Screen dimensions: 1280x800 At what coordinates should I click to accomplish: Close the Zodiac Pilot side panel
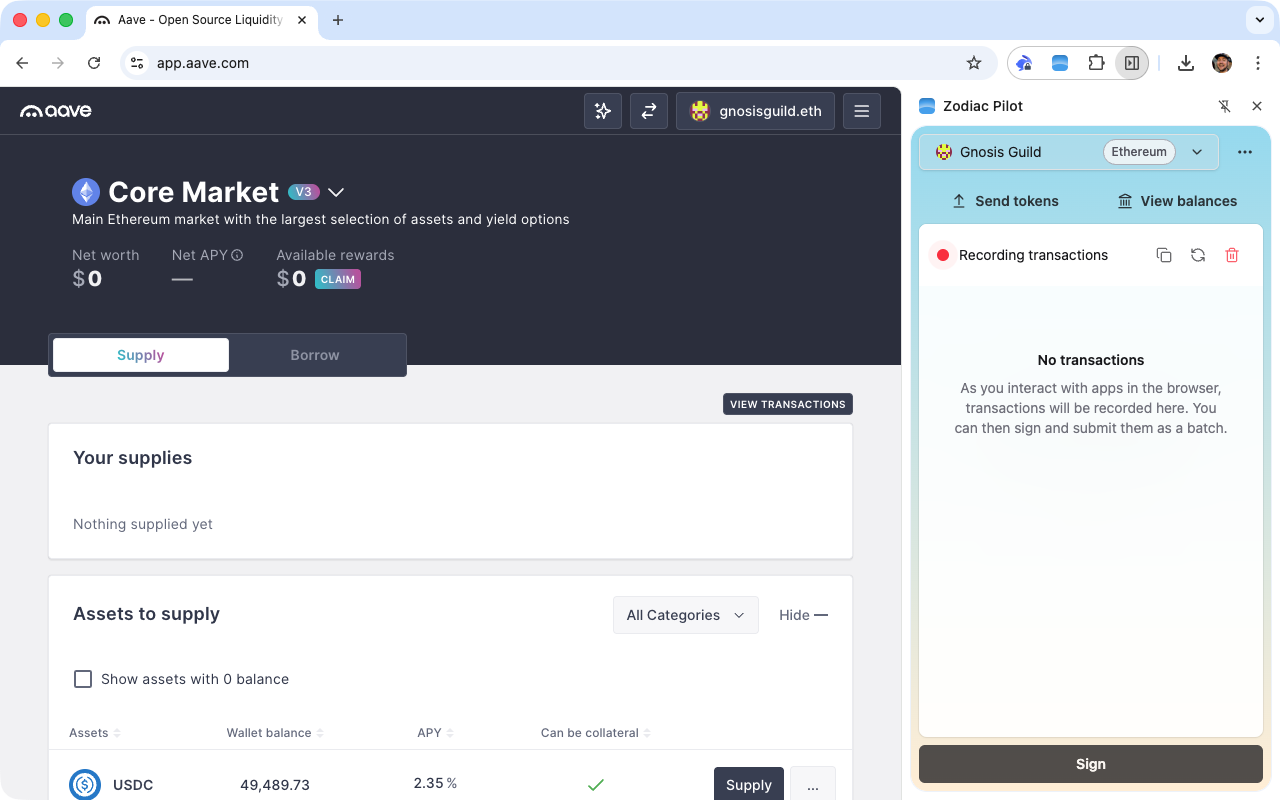[1257, 106]
